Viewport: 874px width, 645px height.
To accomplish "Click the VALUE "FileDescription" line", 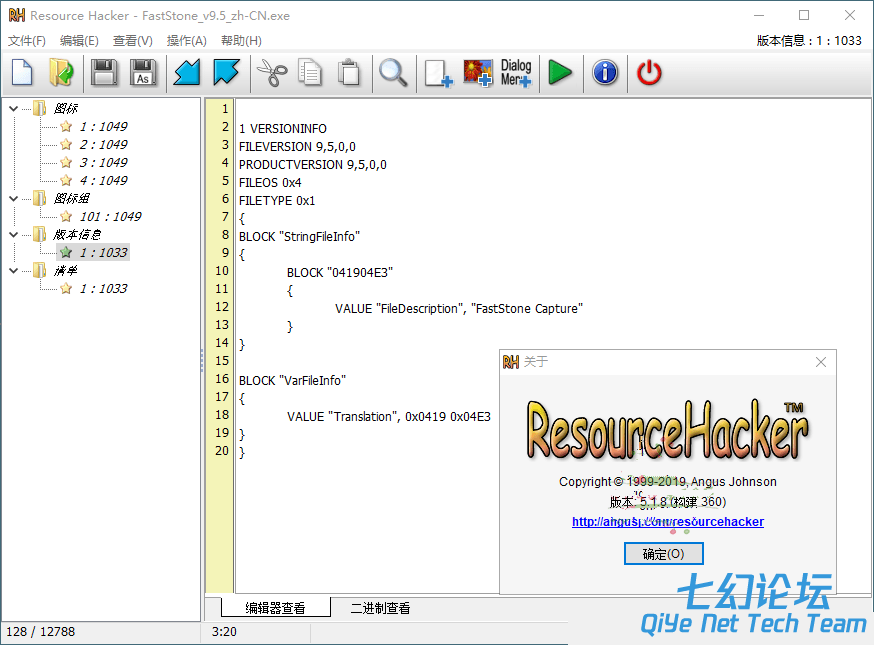I will point(459,308).
